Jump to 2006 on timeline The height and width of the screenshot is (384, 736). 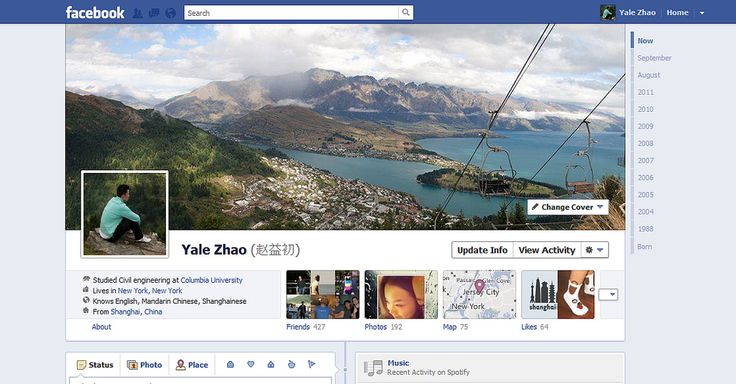[x=645, y=177]
